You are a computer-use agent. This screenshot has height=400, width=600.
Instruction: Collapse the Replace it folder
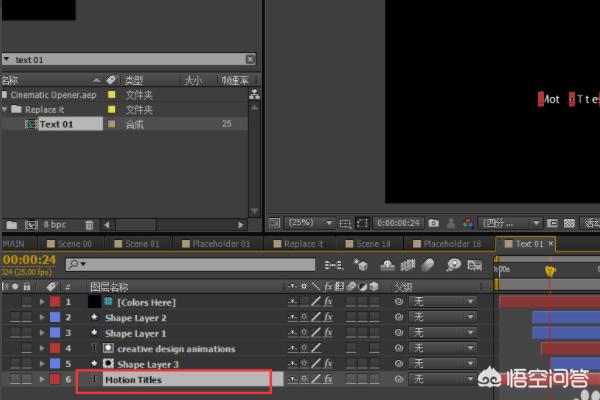pos(5,110)
